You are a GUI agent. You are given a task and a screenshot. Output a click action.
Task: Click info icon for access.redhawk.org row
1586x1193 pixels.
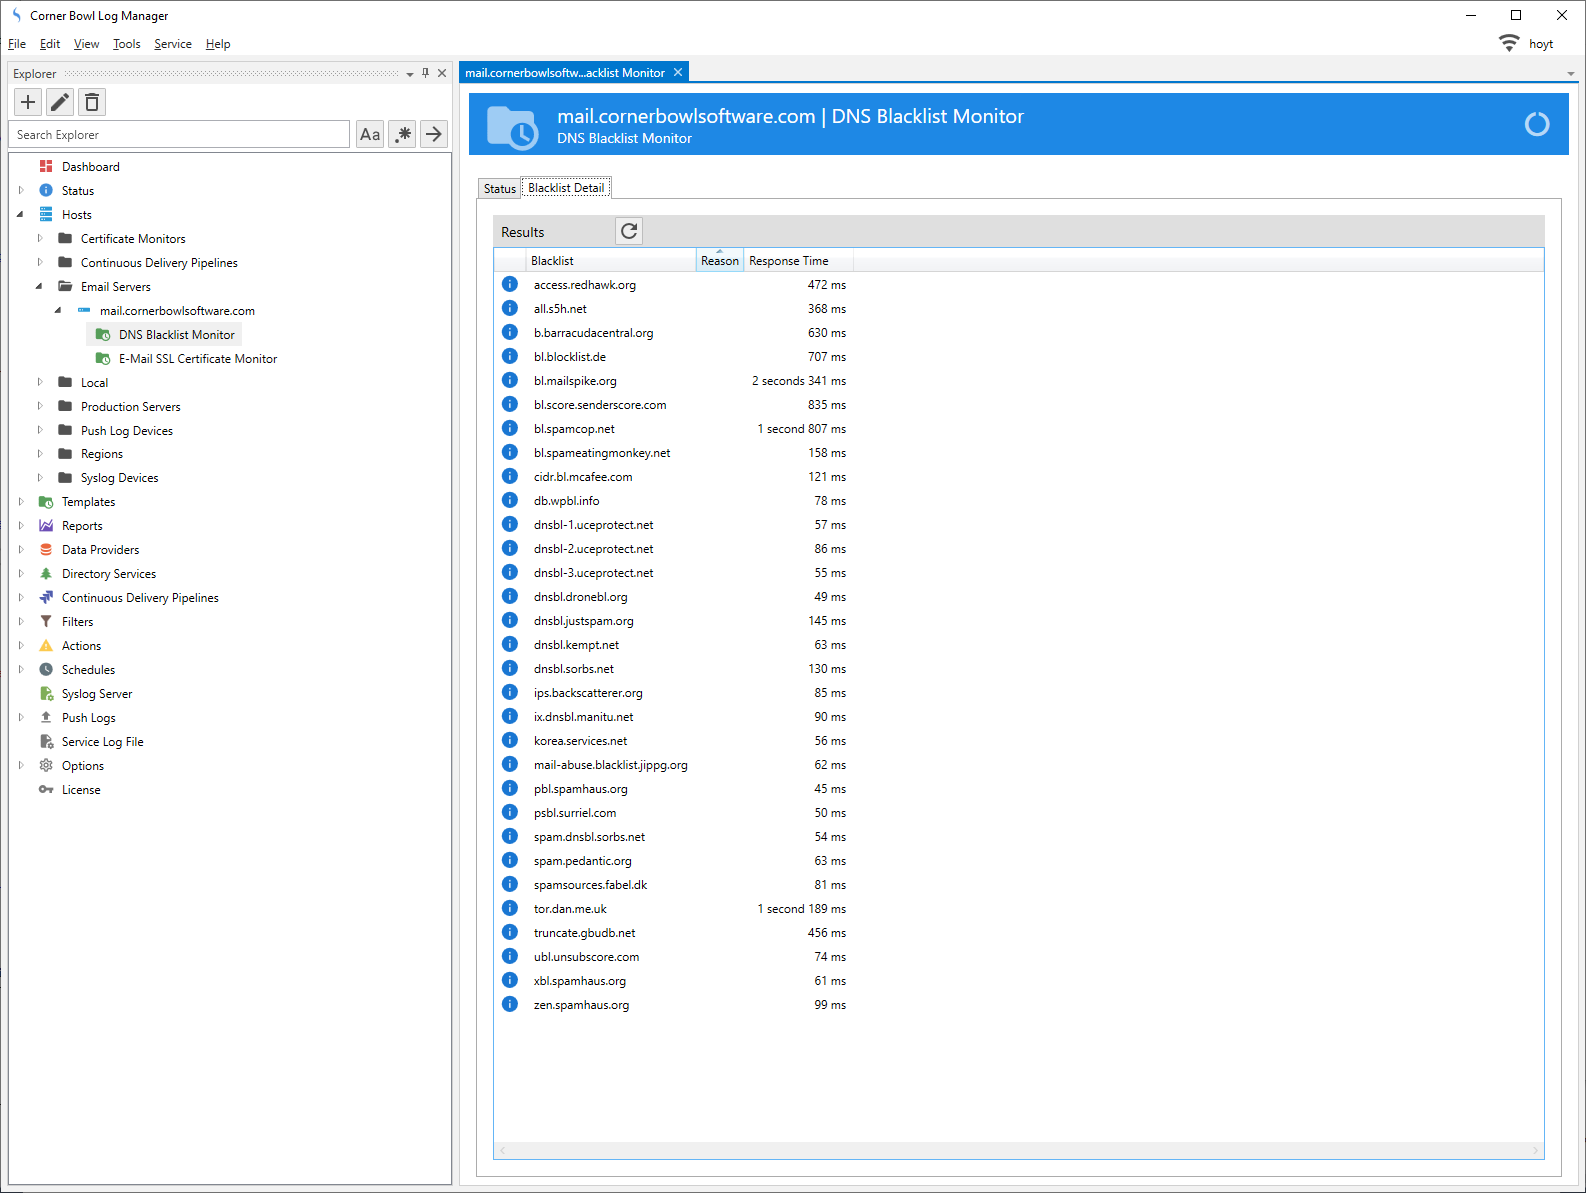pos(510,284)
